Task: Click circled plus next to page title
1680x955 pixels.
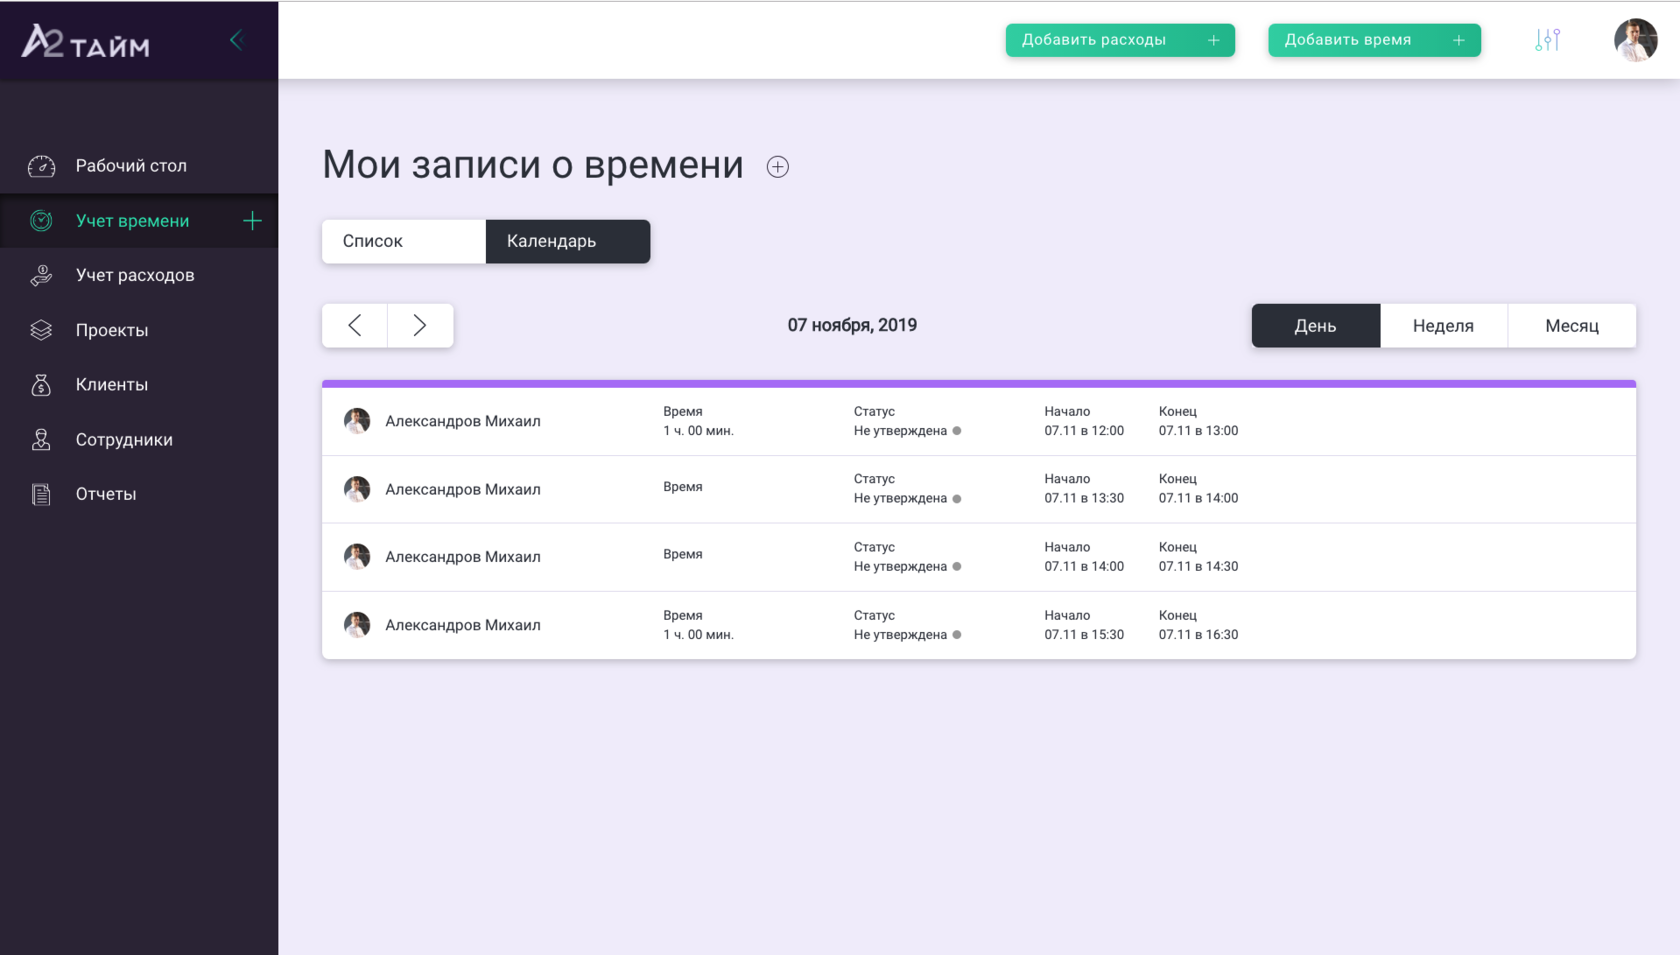Action: click(x=777, y=167)
